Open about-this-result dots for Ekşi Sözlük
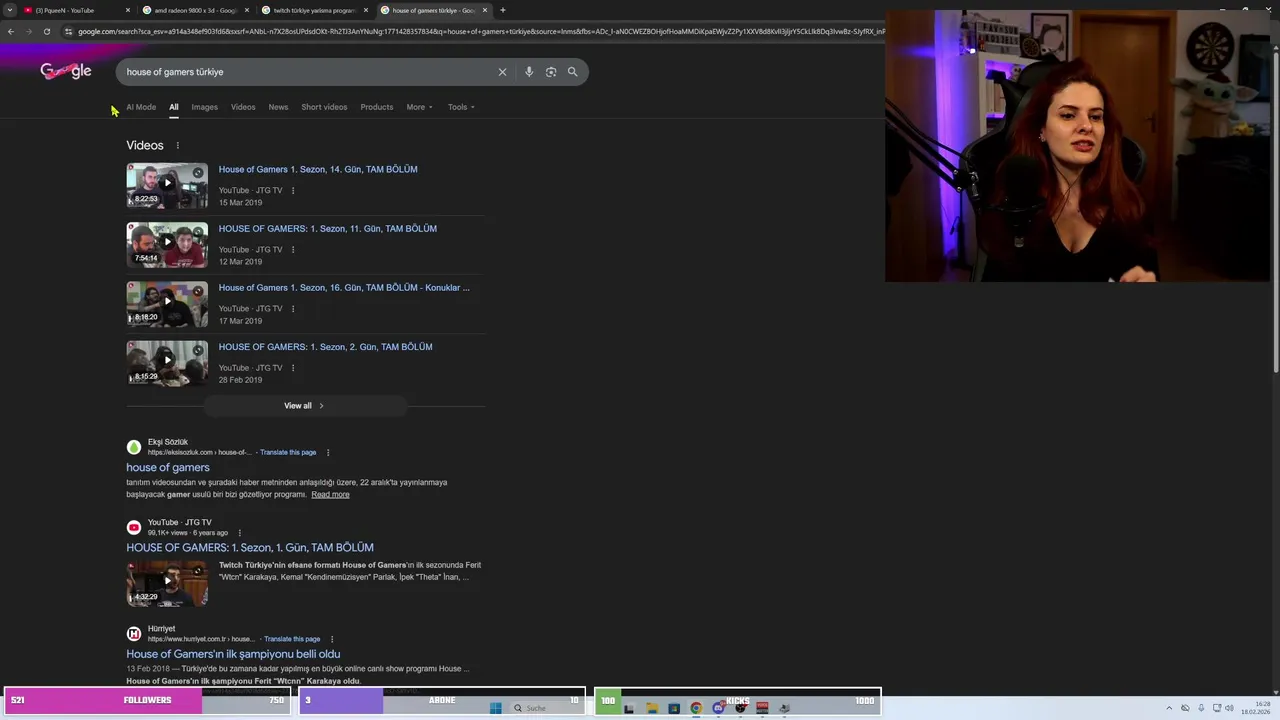The height and width of the screenshot is (720, 1280). 328,452
